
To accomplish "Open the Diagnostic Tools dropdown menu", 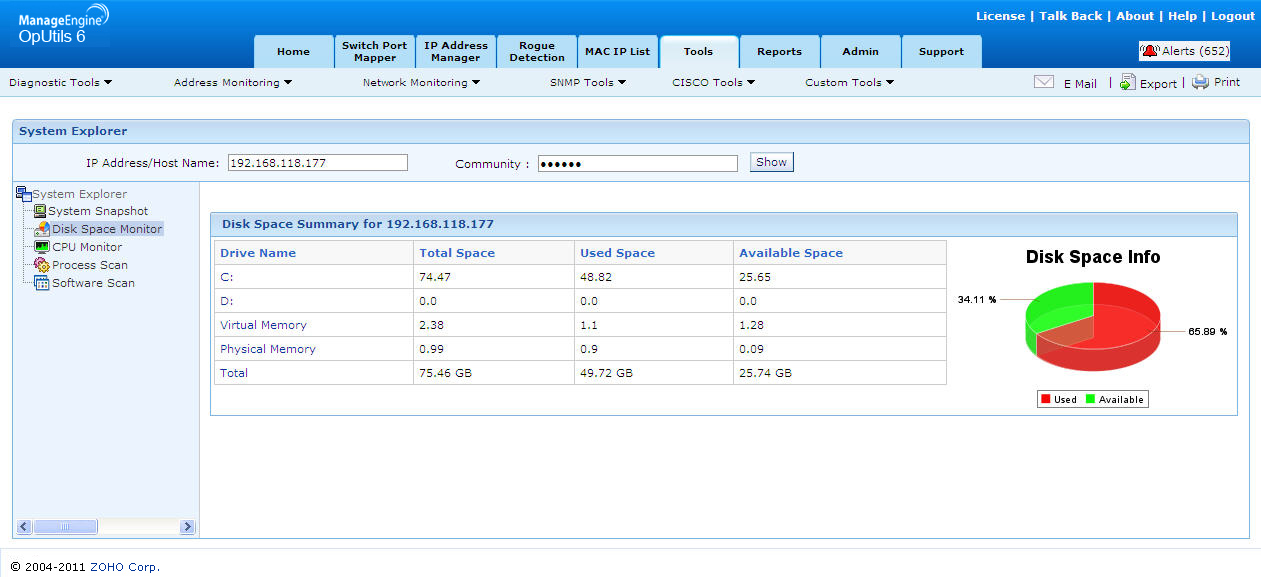I will coord(60,83).
